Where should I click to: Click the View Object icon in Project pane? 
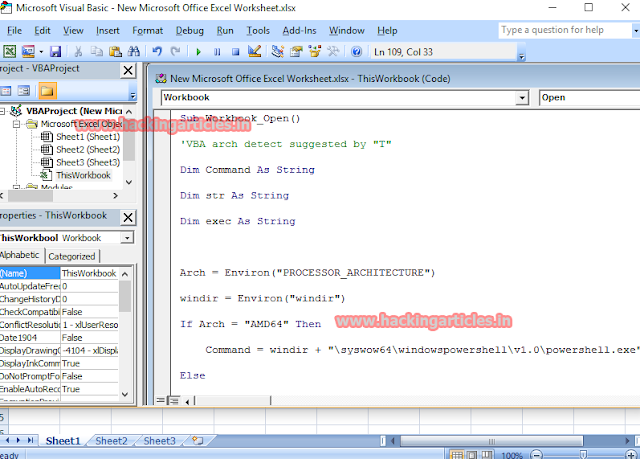point(24,91)
